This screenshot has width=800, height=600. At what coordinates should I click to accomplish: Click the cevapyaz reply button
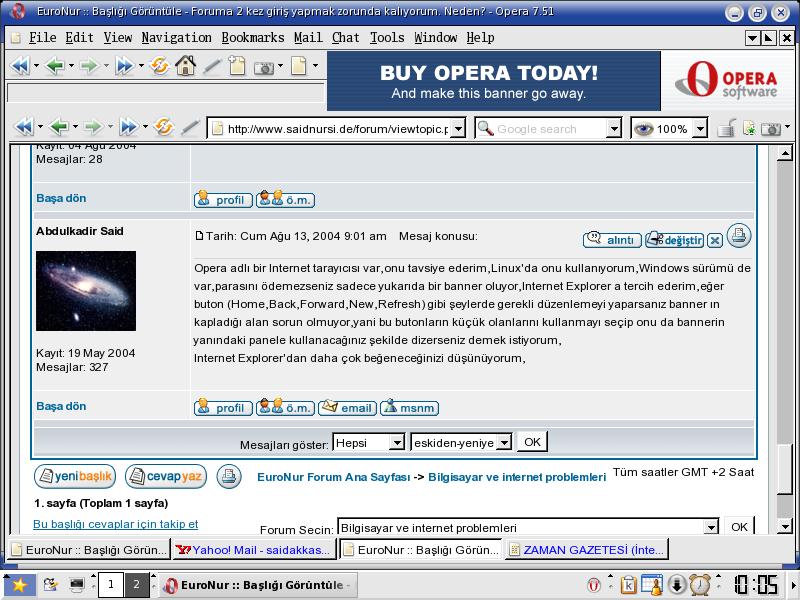click(x=166, y=477)
